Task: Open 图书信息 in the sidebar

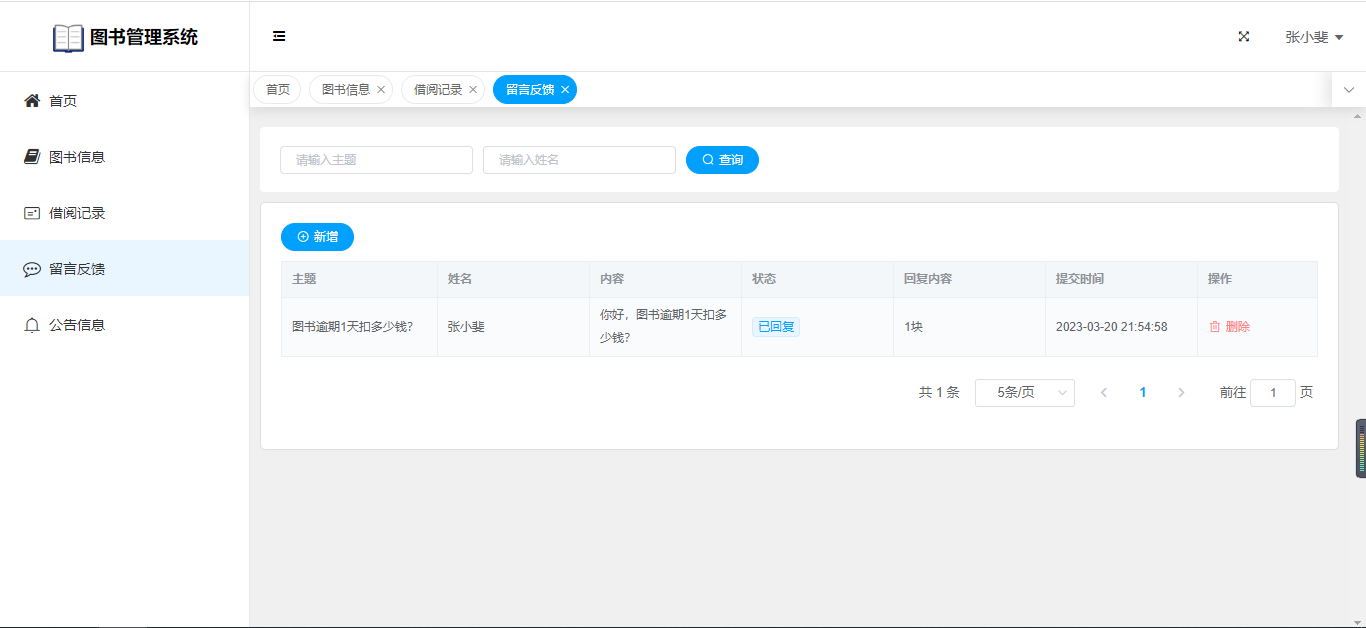Action: click(x=77, y=157)
